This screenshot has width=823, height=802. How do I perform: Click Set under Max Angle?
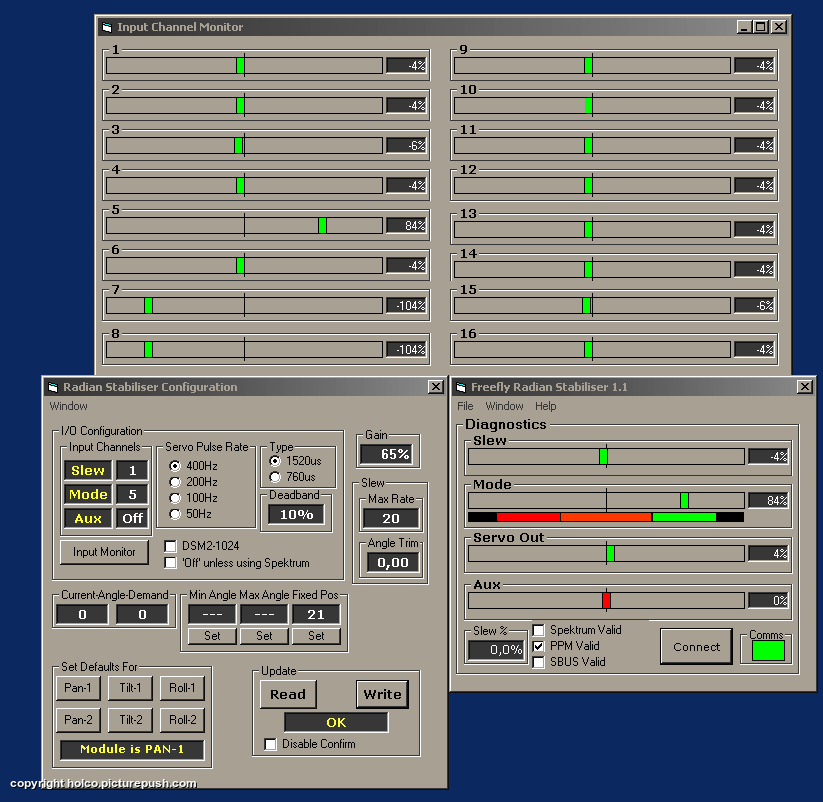pos(264,636)
